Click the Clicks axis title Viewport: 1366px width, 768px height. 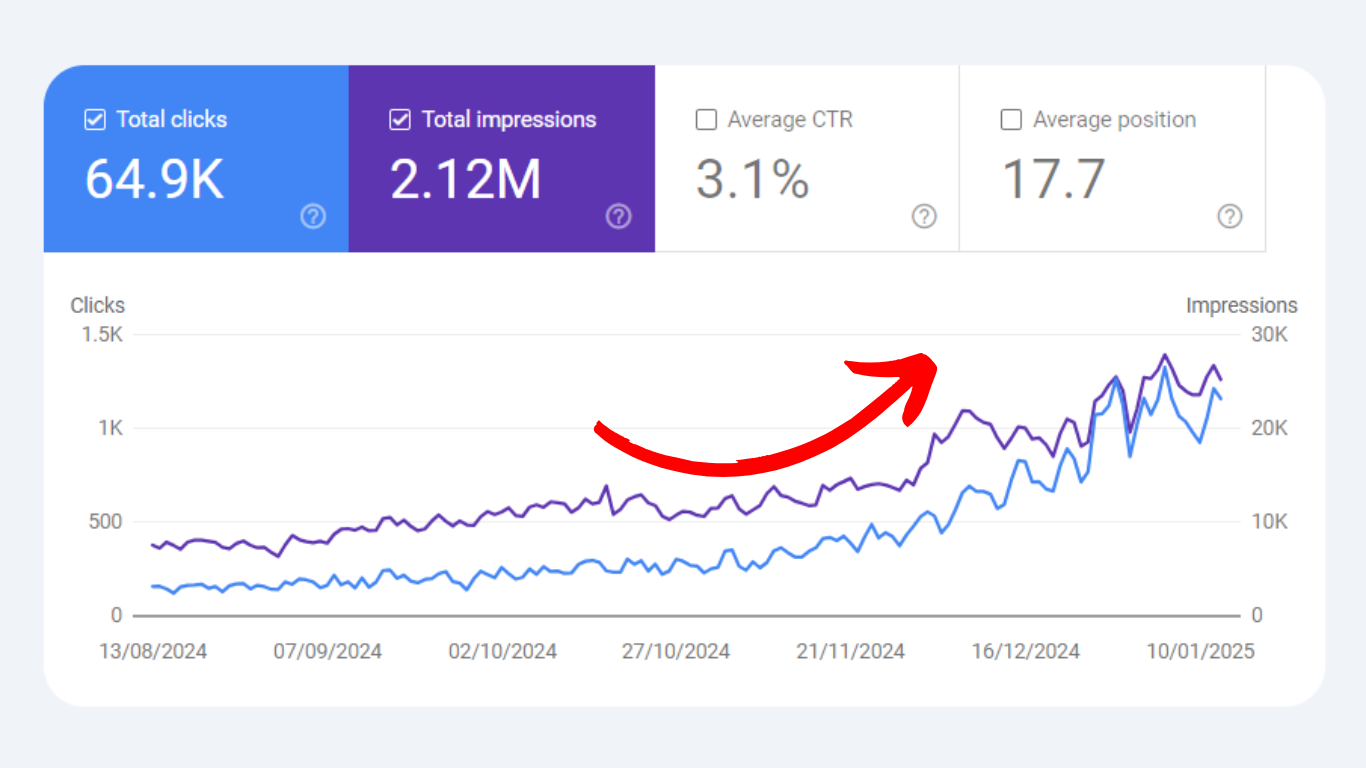[98, 306]
